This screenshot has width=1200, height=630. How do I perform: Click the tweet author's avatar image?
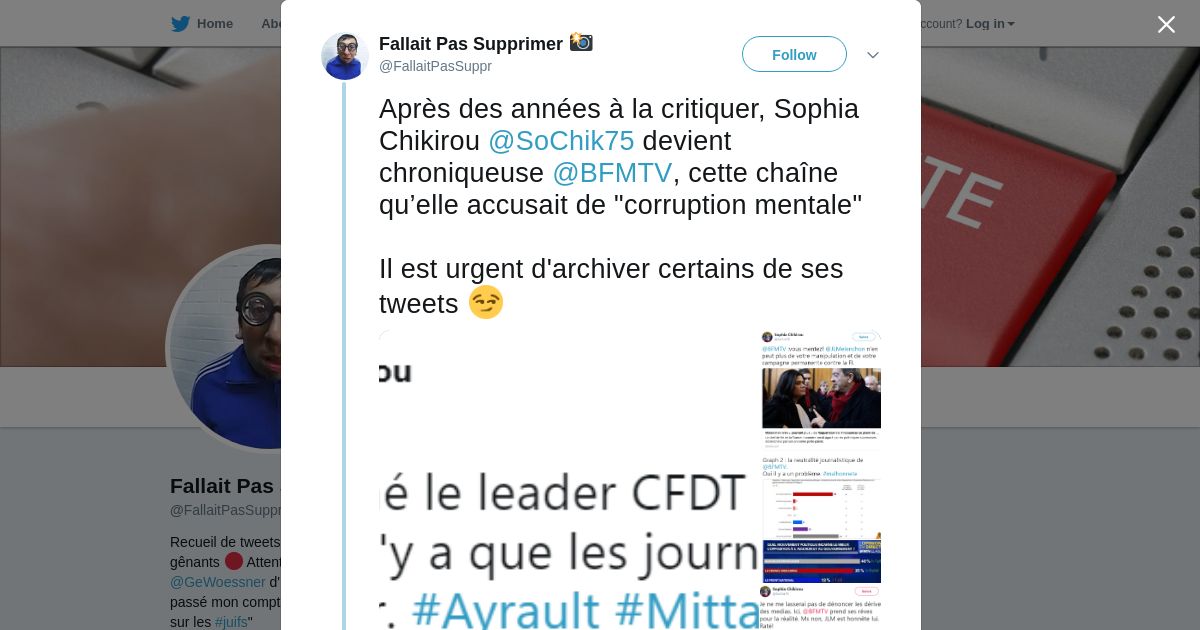pos(345,56)
